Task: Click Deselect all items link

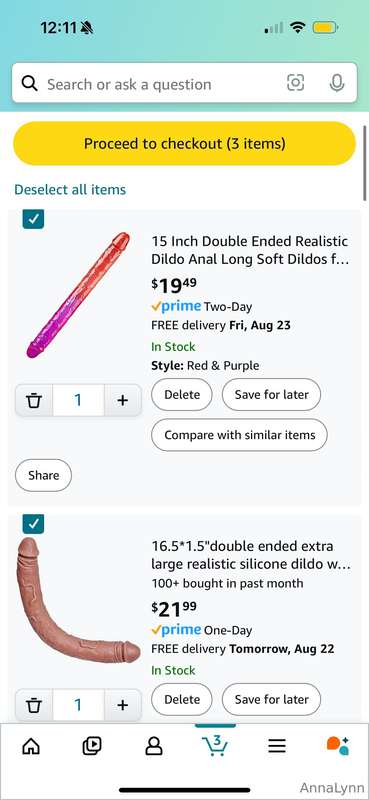Action: point(70,190)
